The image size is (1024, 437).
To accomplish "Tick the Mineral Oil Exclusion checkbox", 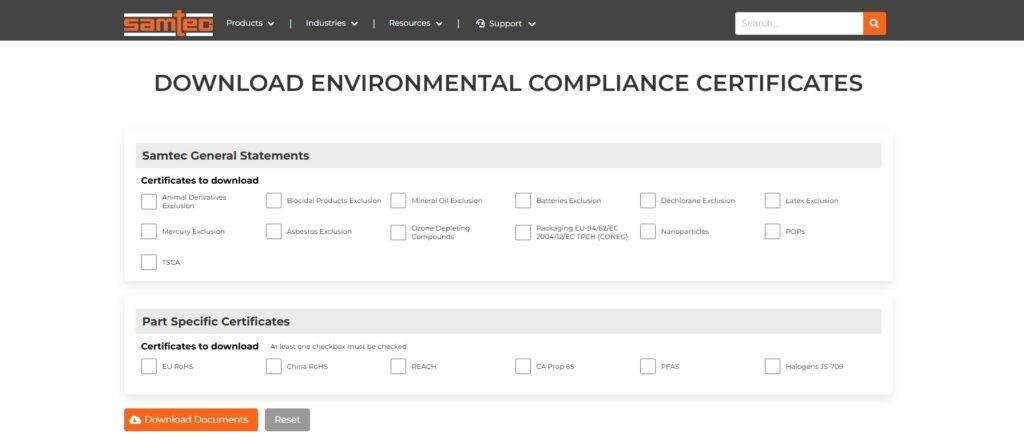I will point(398,201).
